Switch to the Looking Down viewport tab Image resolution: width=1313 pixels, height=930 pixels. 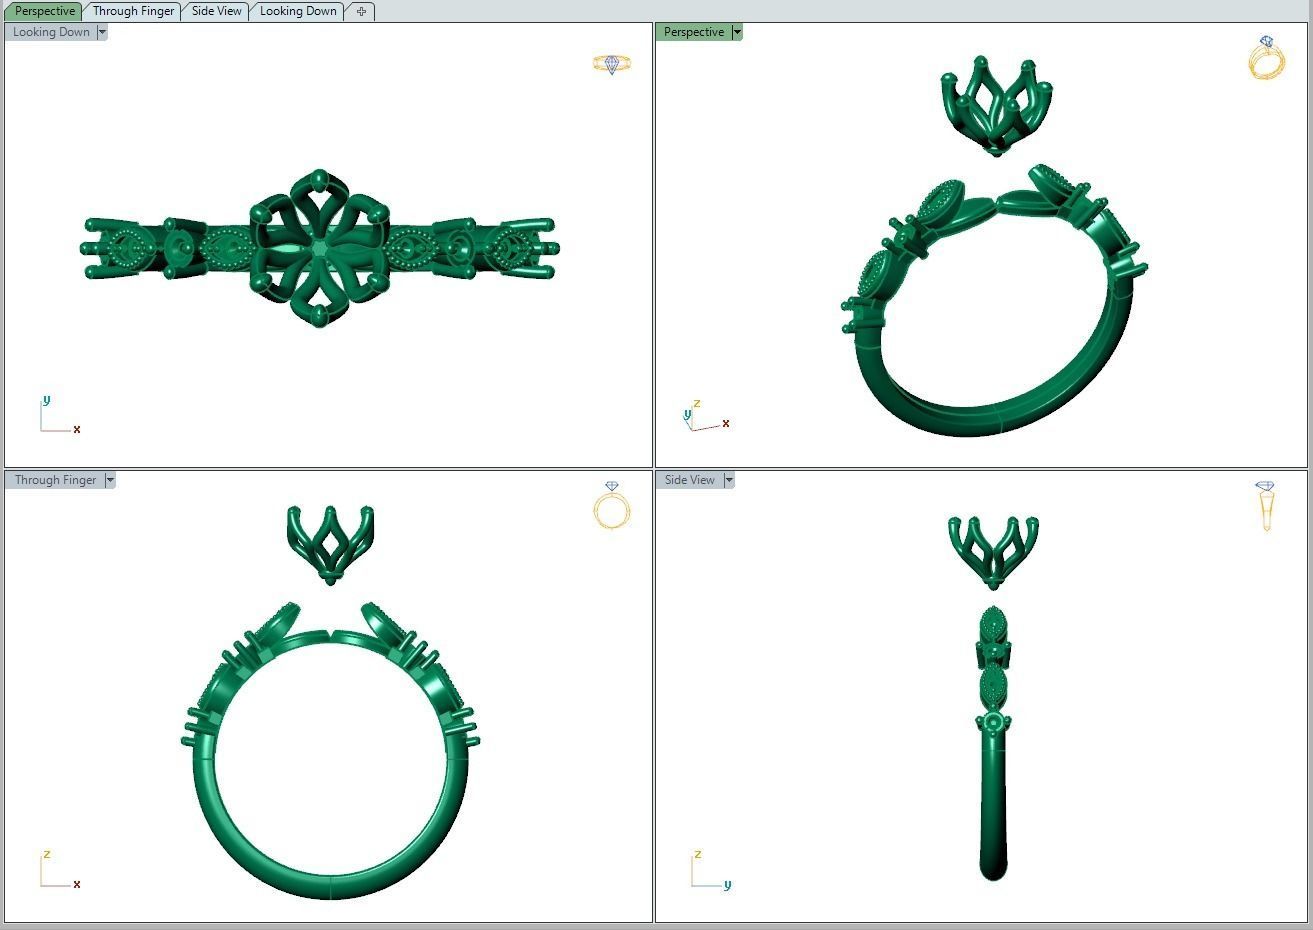(x=298, y=11)
